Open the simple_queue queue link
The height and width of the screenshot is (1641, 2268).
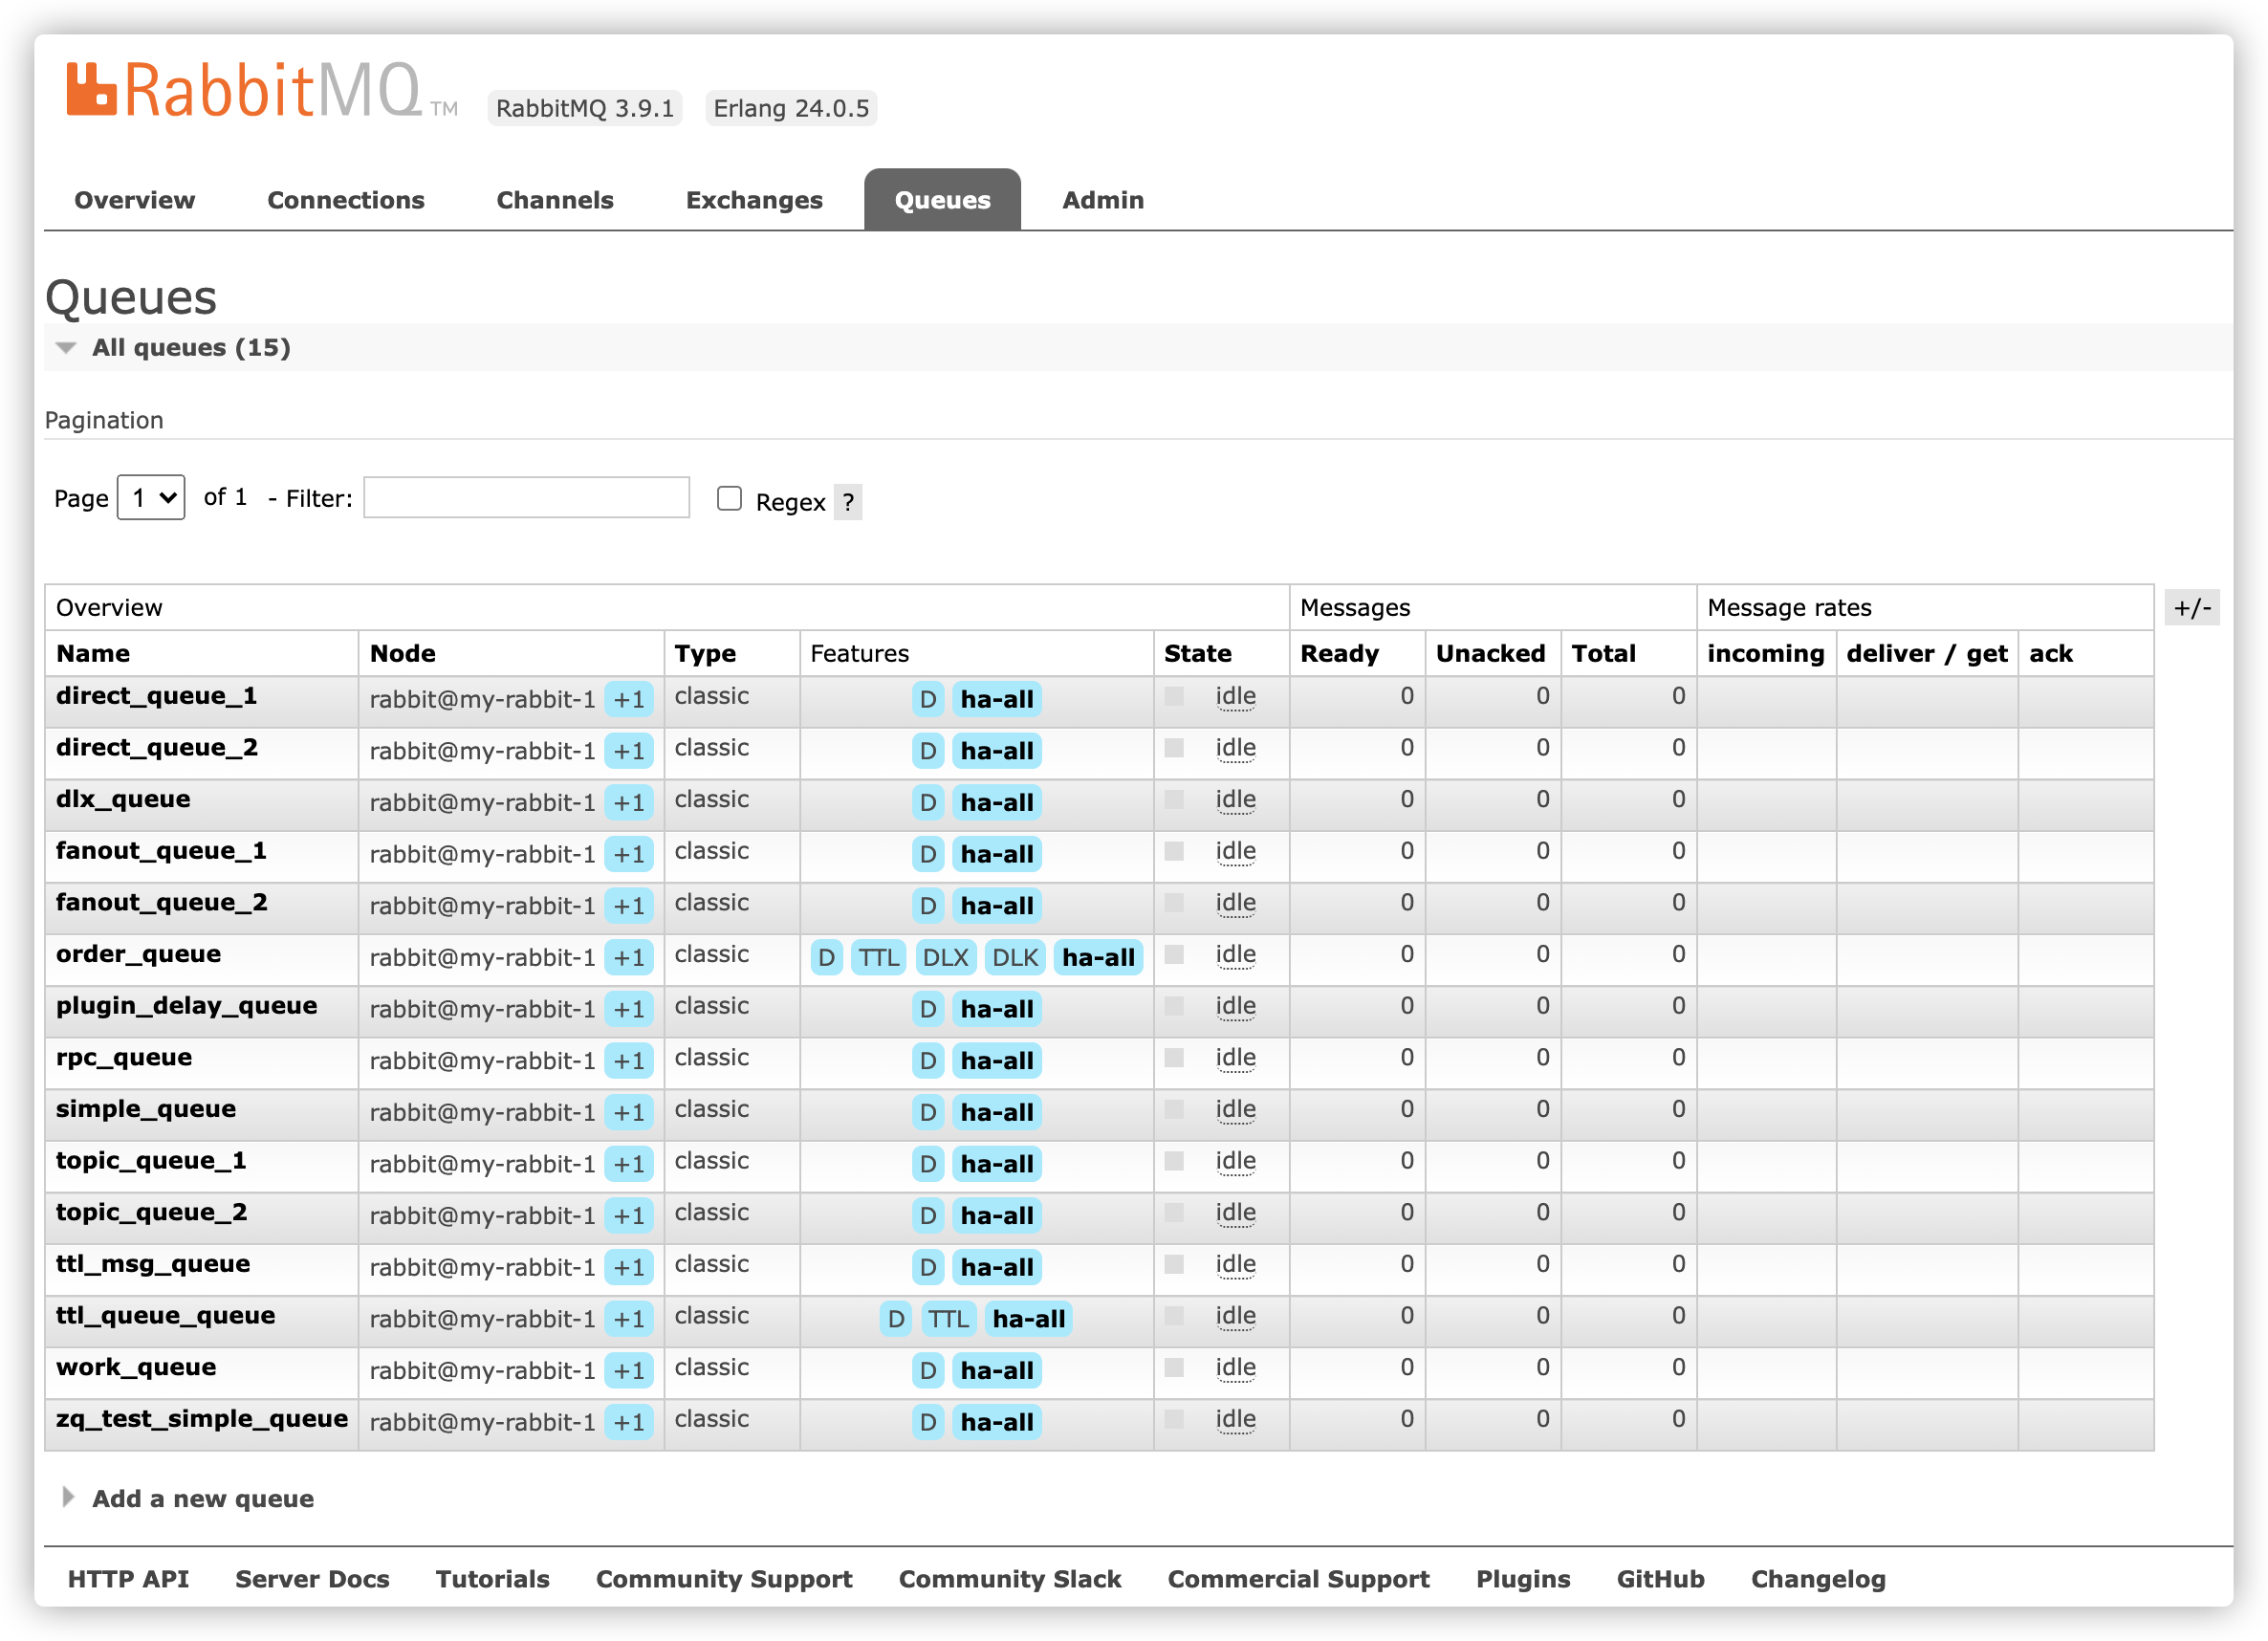146,1109
